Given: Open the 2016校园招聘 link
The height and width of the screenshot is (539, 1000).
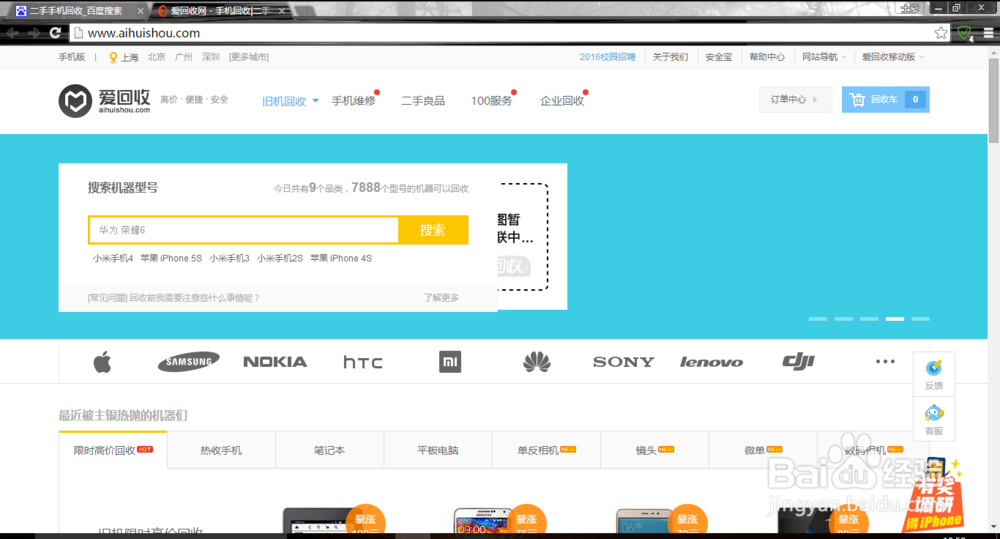Looking at the screenshot, I should [x=607, y=57].
